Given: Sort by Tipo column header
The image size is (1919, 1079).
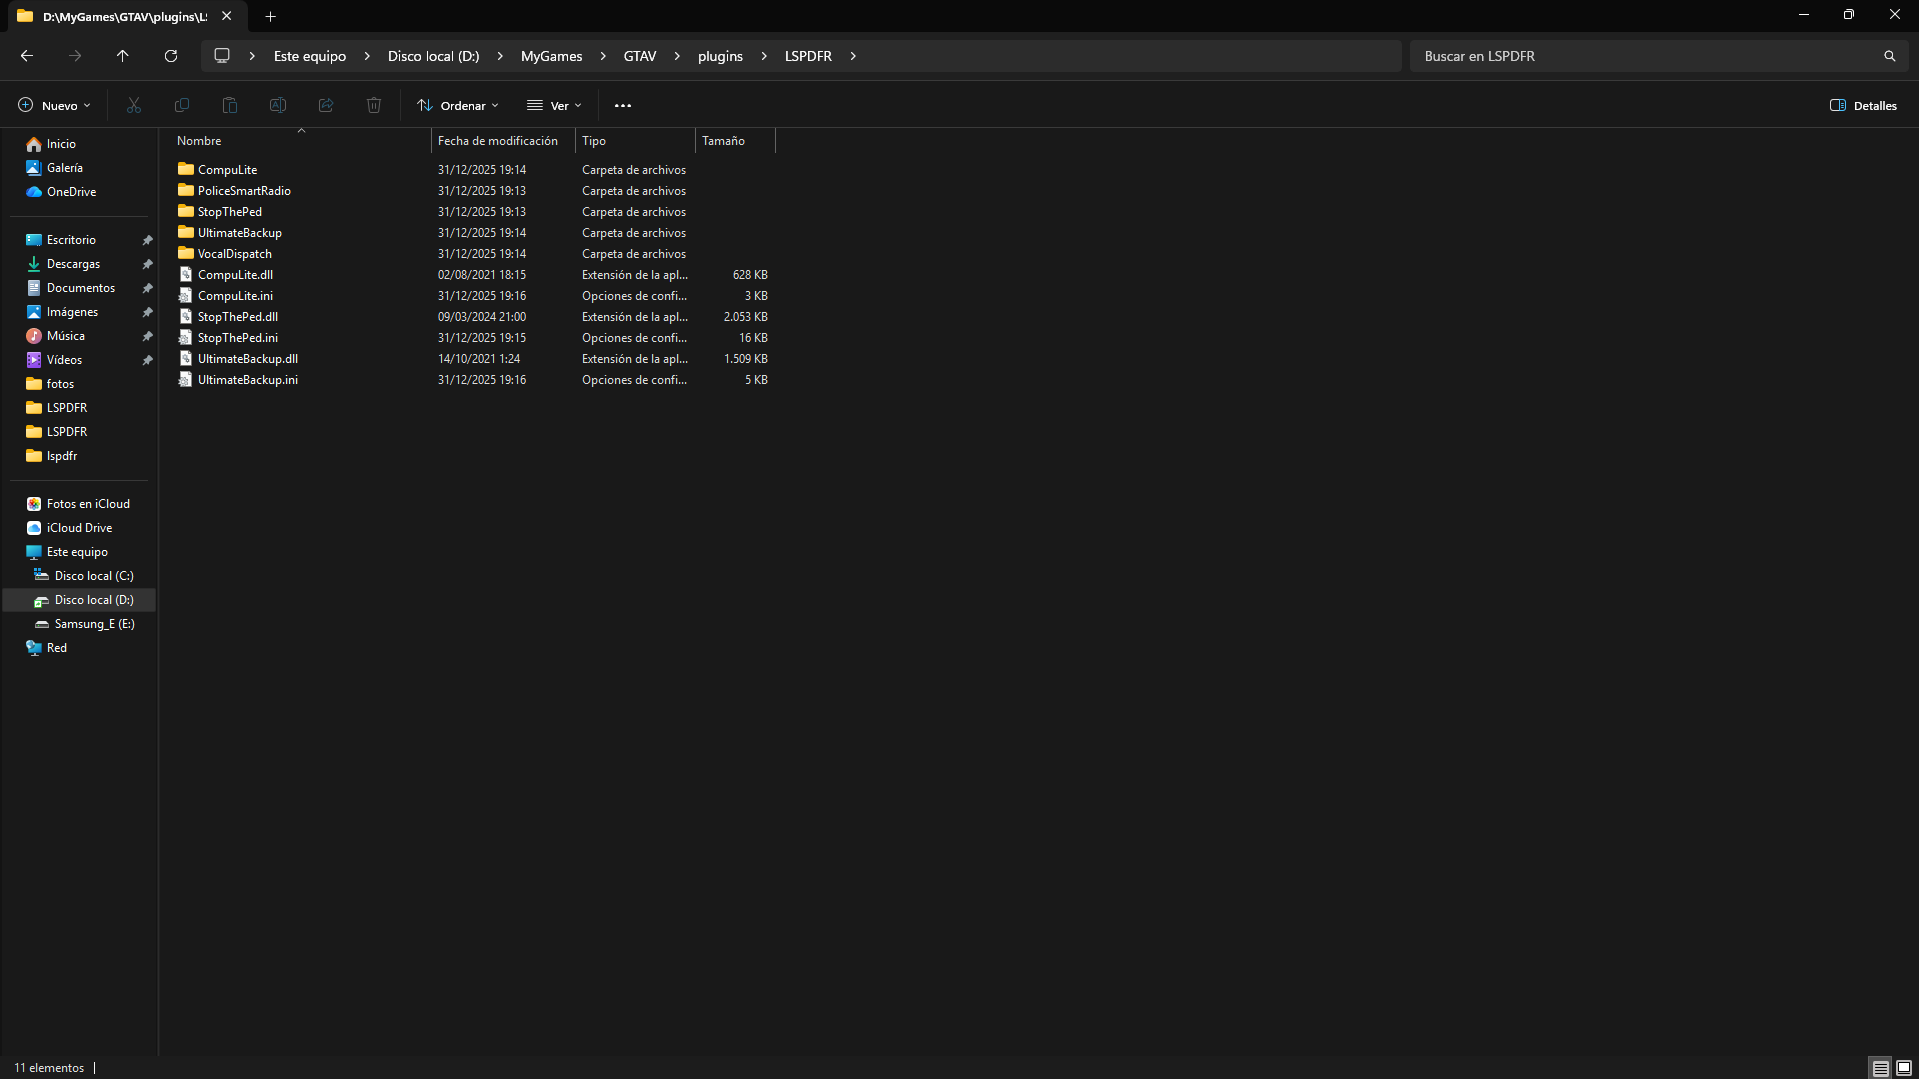Looking at the screenshot, I should click(x=635, y=141).
